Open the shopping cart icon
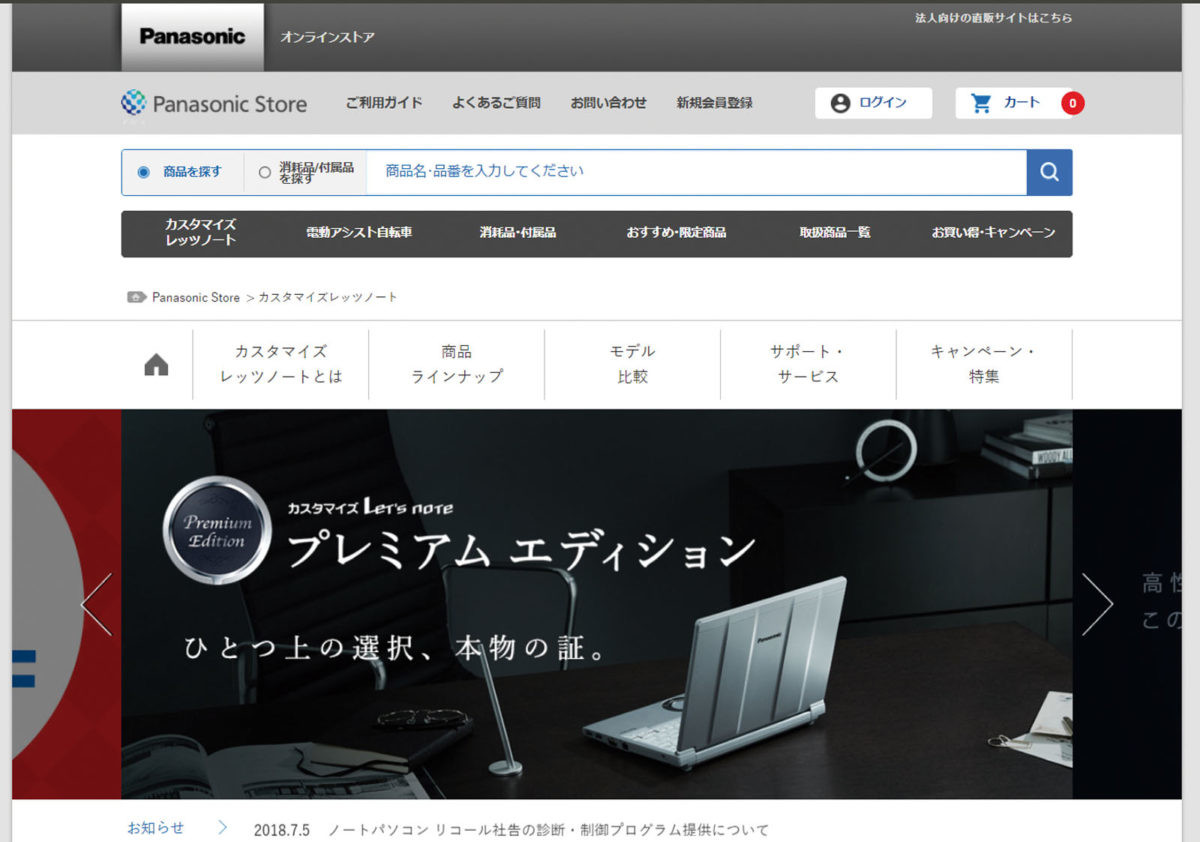1200x842 pixels. coord(981,103)
